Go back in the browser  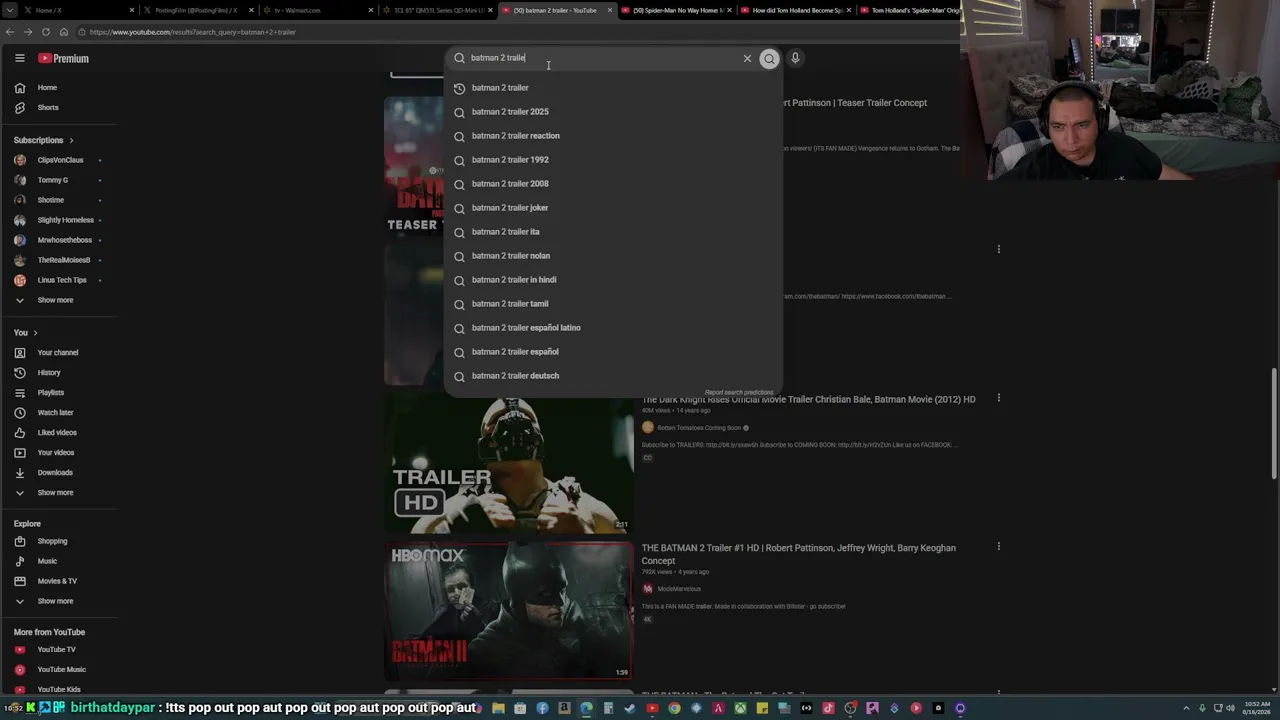click(x=10, y=32)
